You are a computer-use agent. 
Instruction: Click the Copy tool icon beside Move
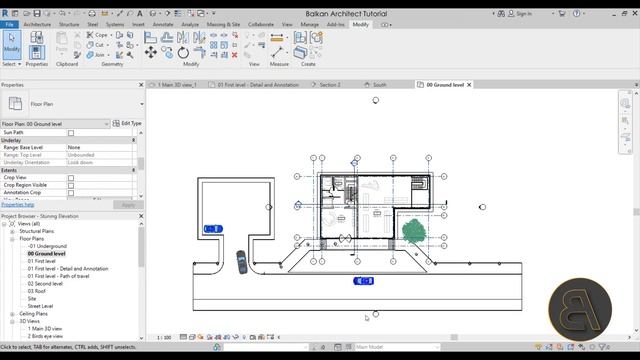click(x=167, y=53)
